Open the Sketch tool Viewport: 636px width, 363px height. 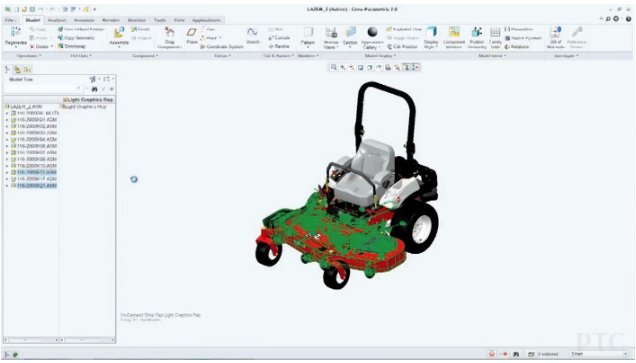point(252,32)
